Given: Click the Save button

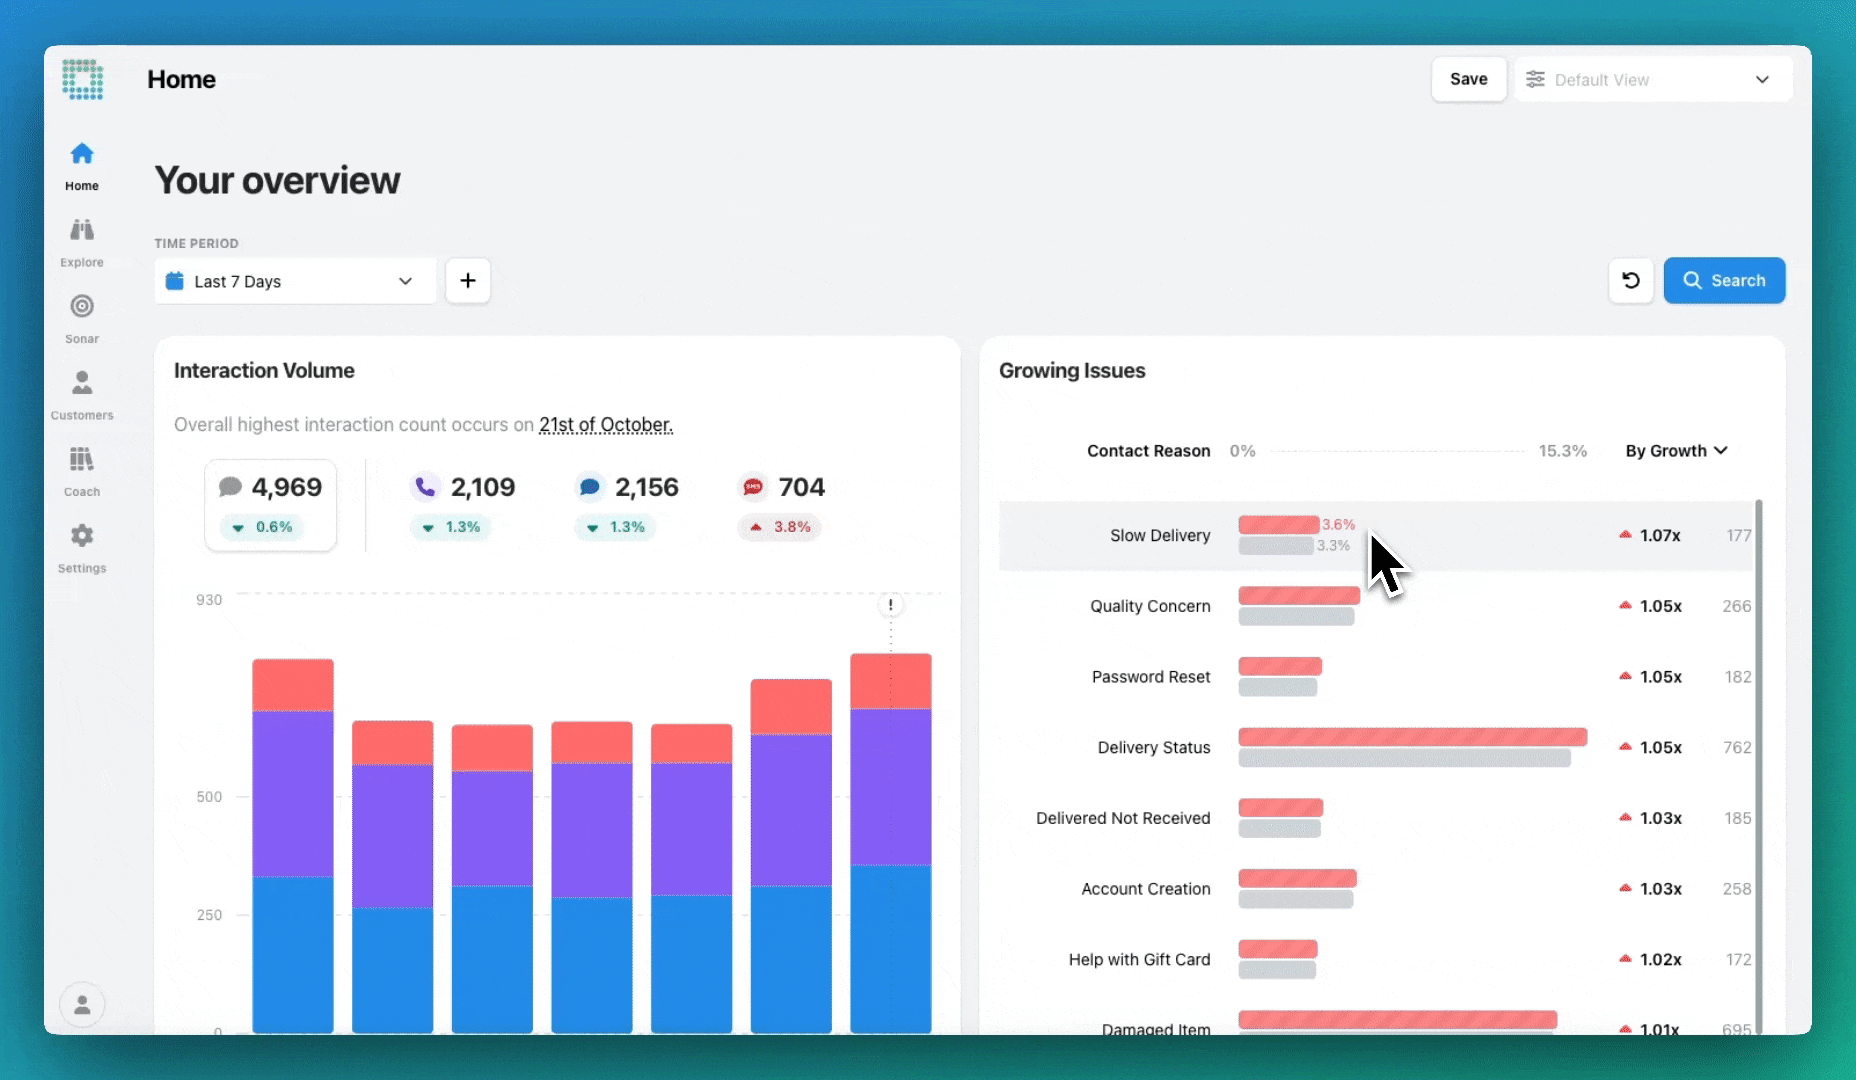Looking at the screenshot, I should point(1468,80).
